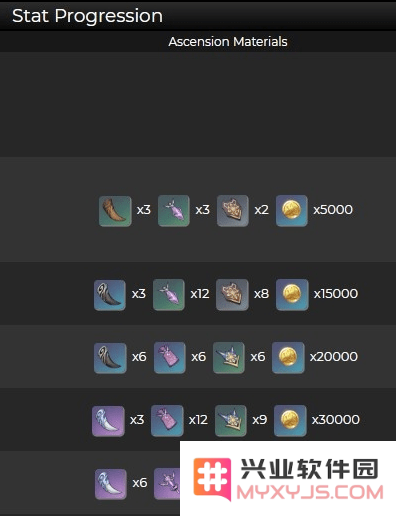Click the Mora coin next to x5000

click(x=292, y=211)
